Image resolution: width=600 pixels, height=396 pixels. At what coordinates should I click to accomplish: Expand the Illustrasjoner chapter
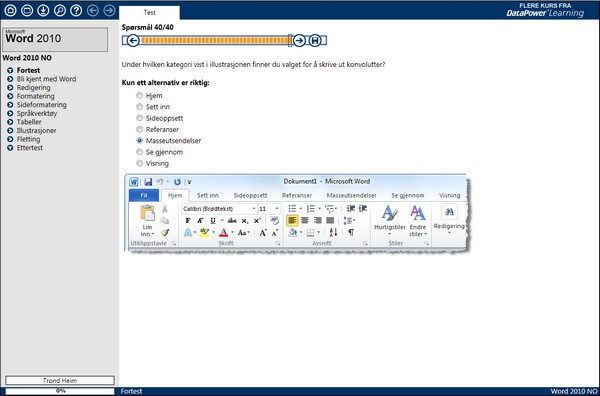tap(10, 130)
